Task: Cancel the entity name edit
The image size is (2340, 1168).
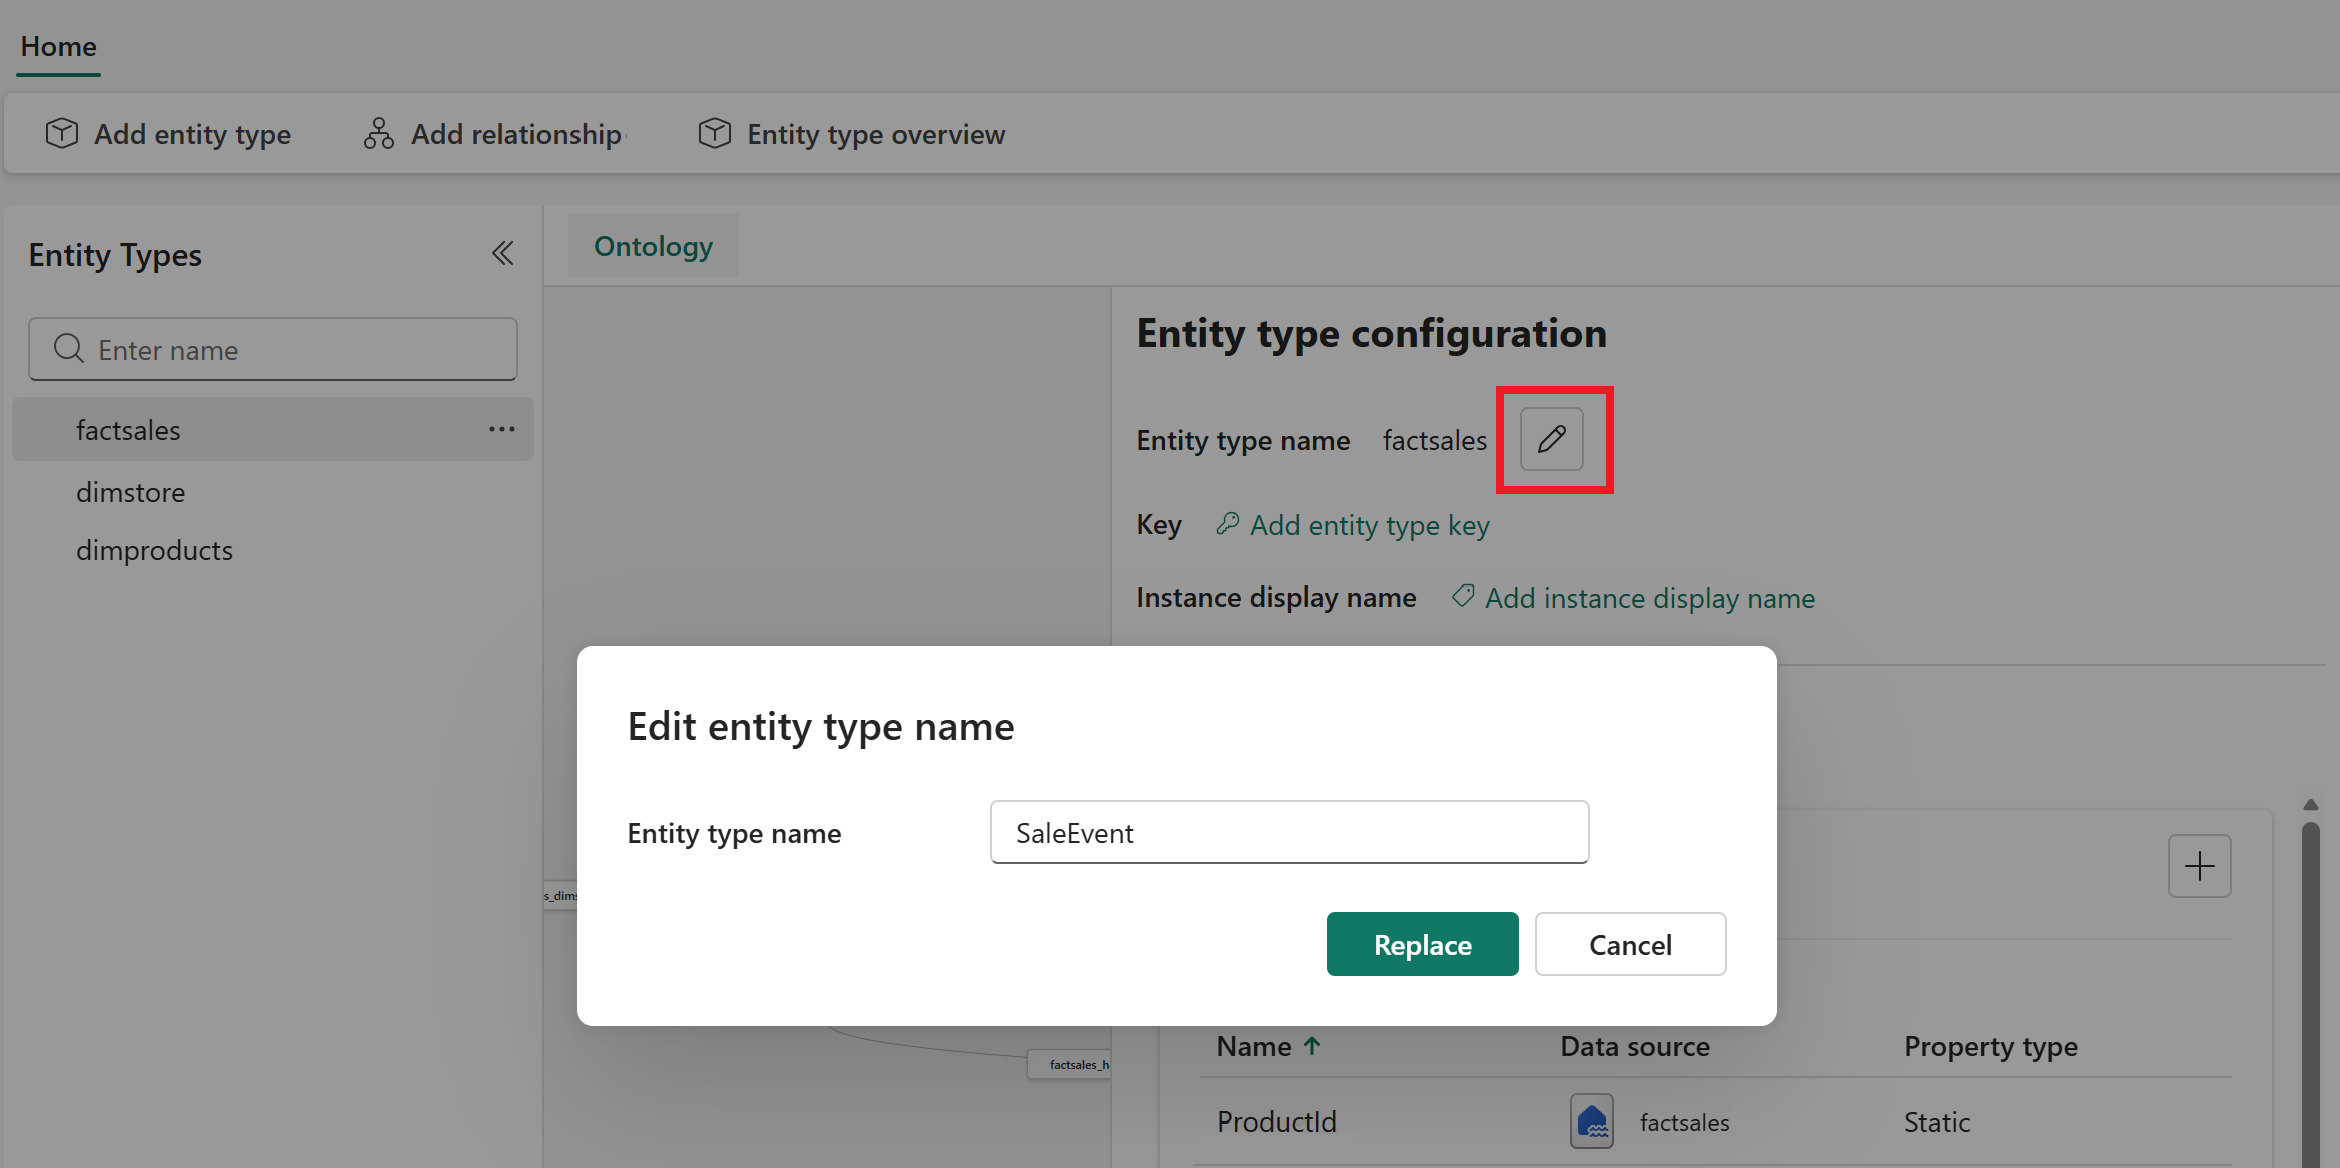Action: pyautogui.click(x=1630, y=944)
